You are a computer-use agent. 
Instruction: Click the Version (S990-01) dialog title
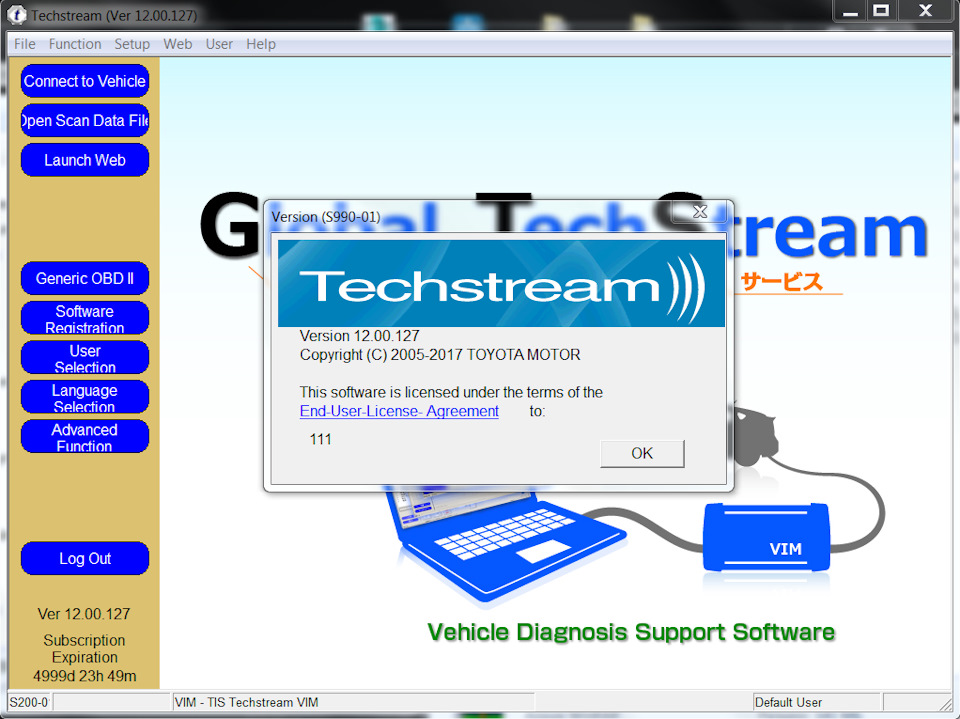(x=326, y=217)
